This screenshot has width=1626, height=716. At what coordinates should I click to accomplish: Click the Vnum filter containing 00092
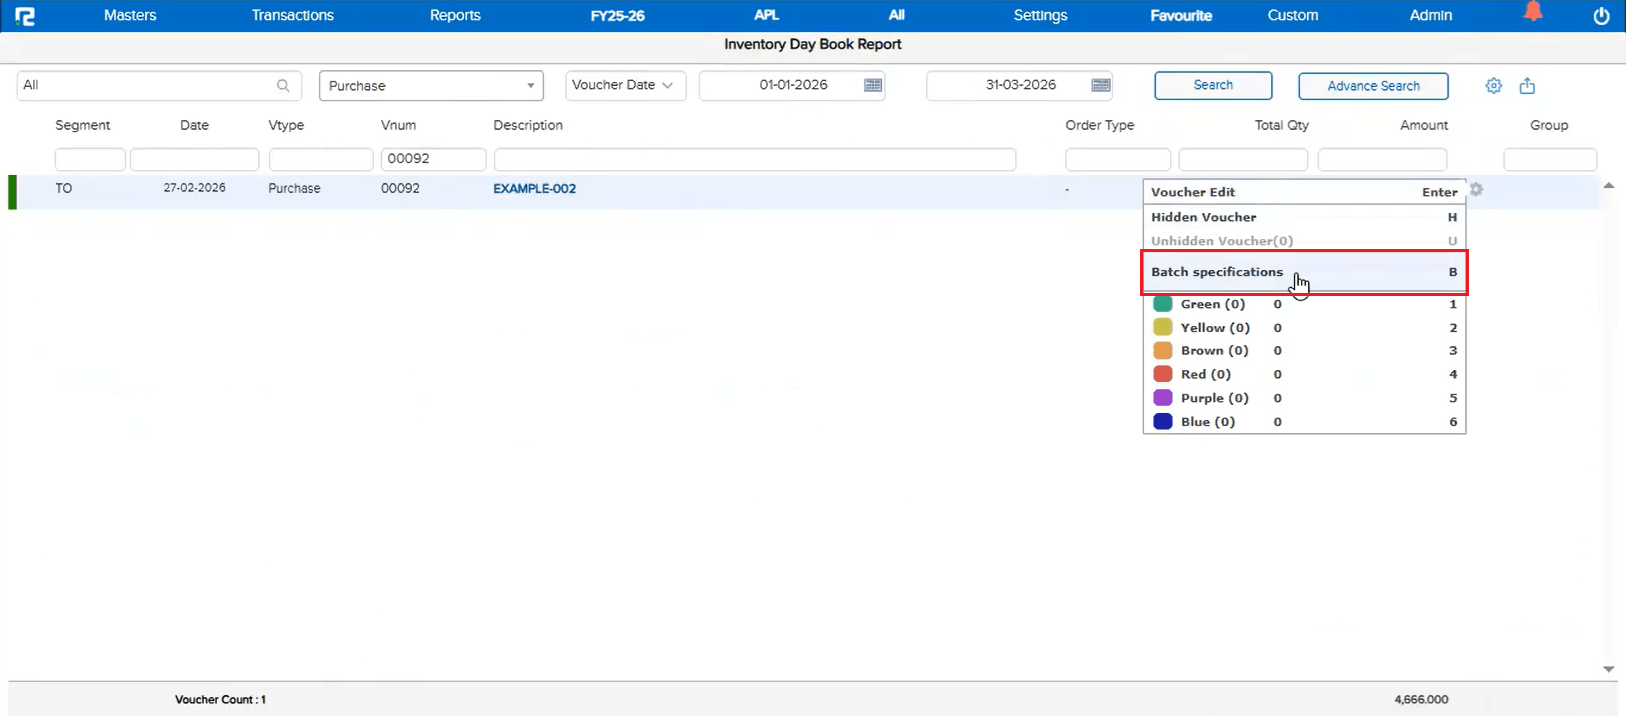(433, 159)
